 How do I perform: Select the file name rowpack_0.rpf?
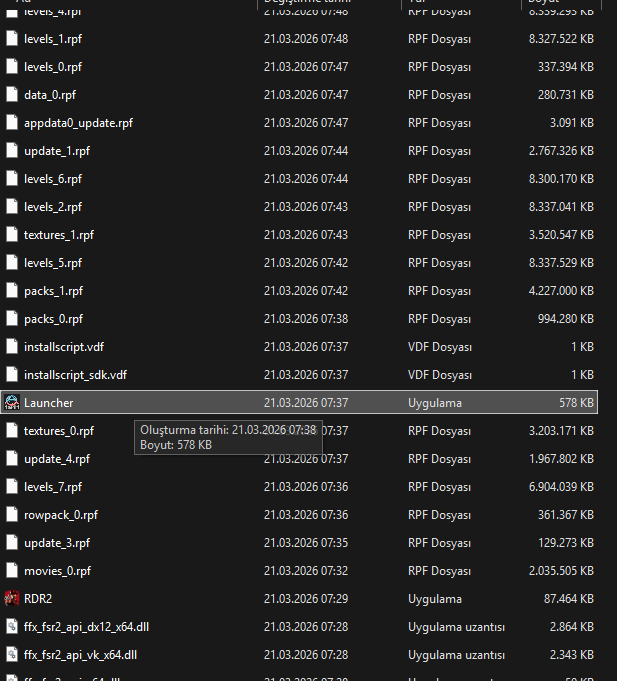pos(61,515)
